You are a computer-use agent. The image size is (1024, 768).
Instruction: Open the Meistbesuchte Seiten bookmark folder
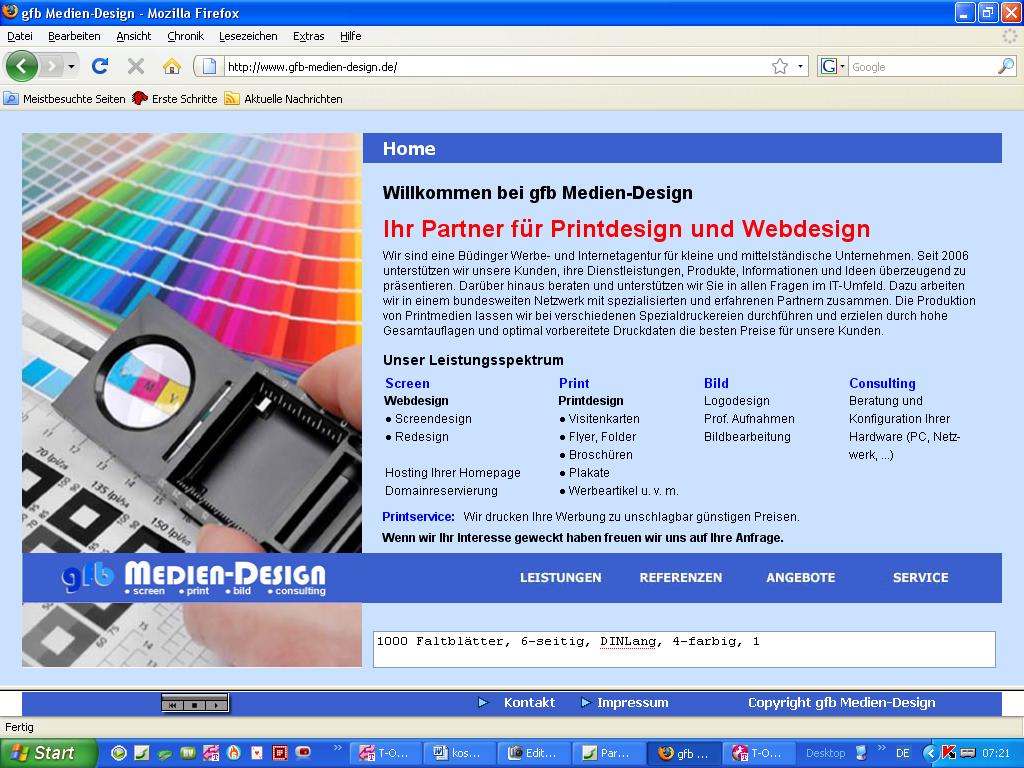[x=64, y=99]
